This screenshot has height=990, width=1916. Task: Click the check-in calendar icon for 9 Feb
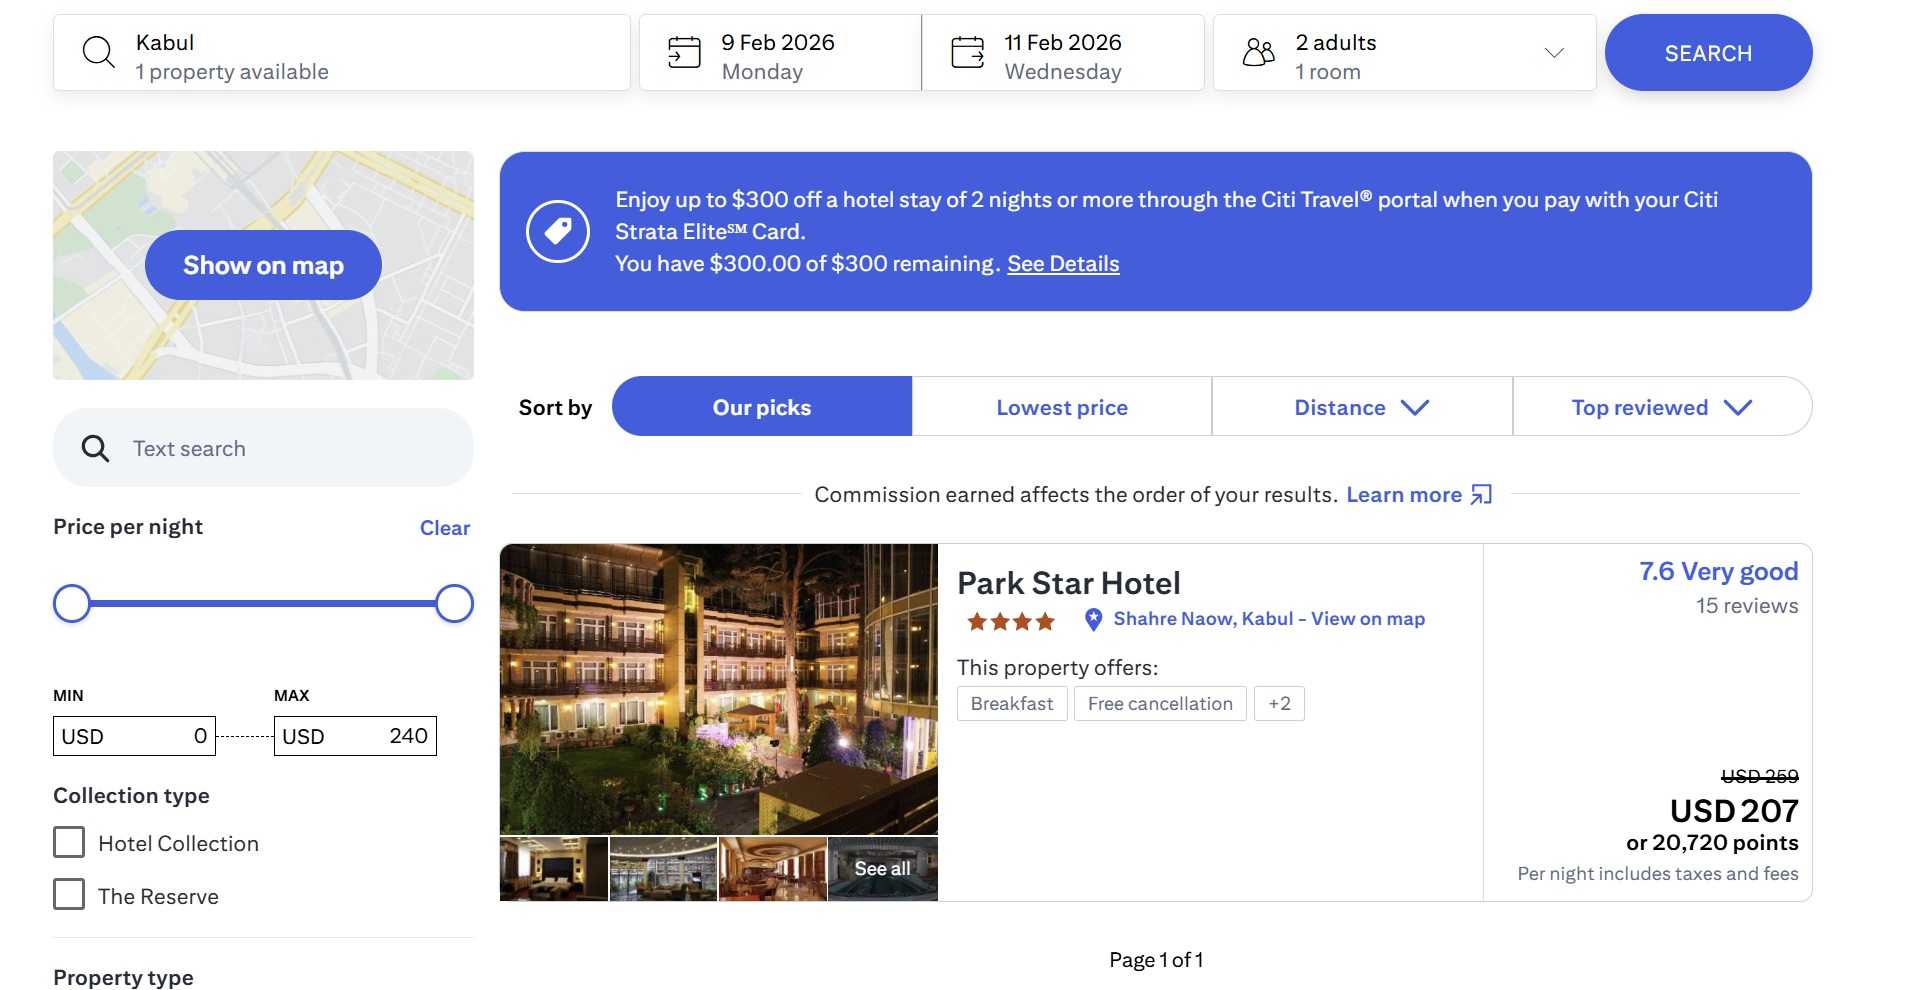684,52
